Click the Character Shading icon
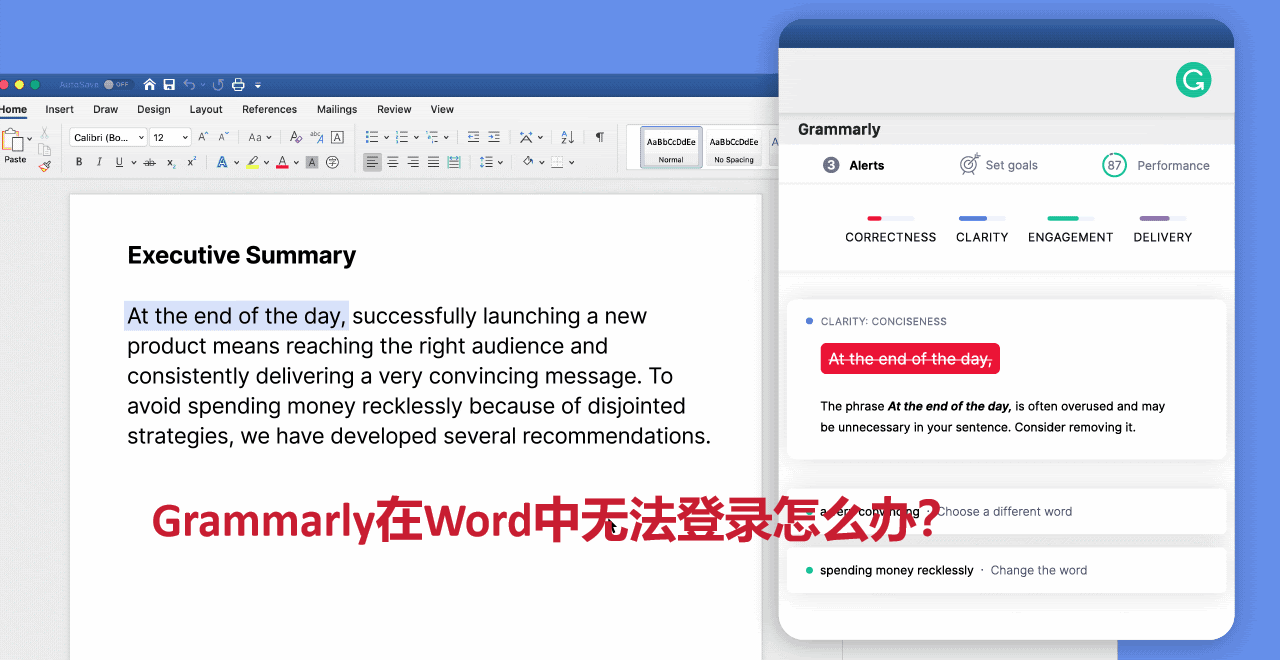 (312, 162)
